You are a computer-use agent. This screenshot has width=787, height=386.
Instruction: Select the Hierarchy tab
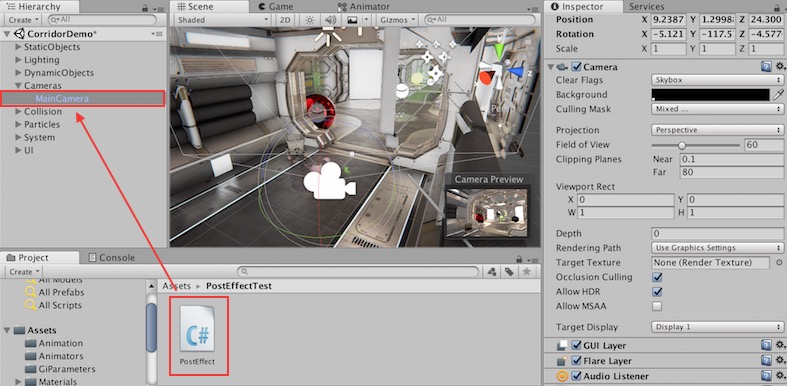[40, 7]
